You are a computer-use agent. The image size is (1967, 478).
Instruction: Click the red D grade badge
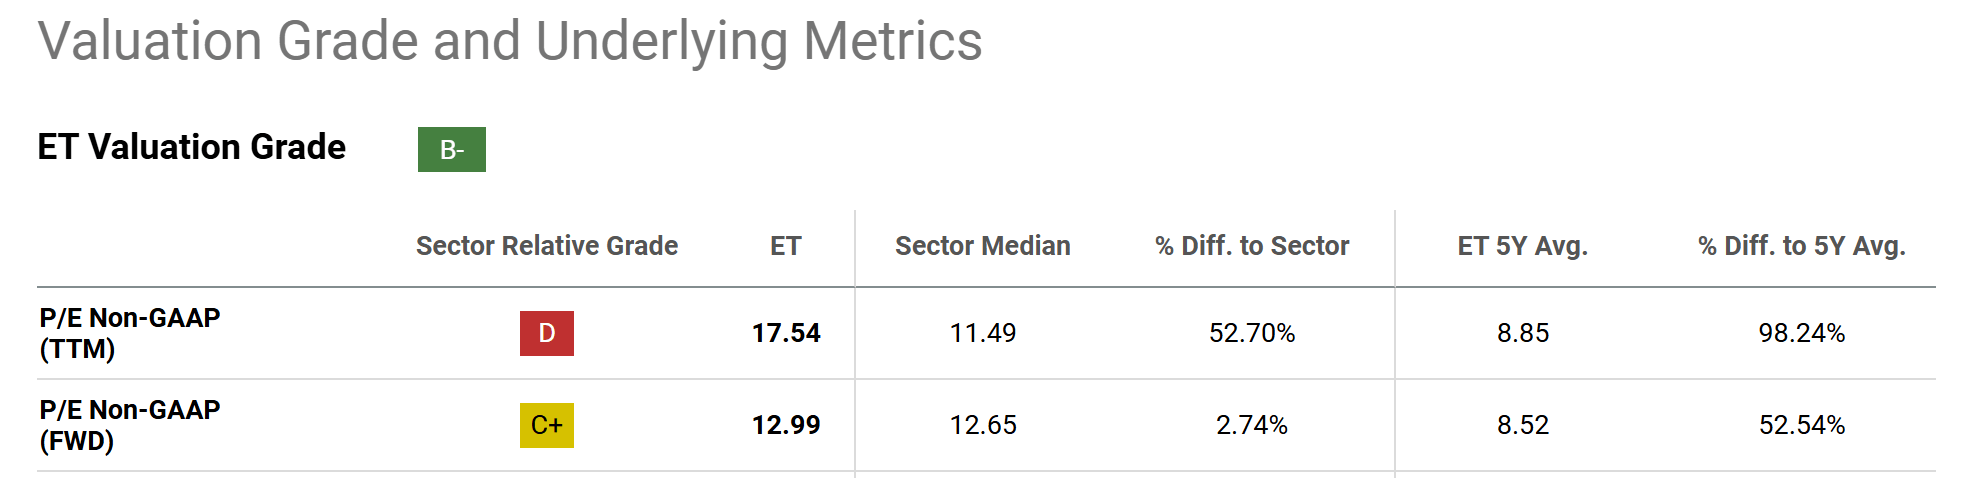coord(546,333)
